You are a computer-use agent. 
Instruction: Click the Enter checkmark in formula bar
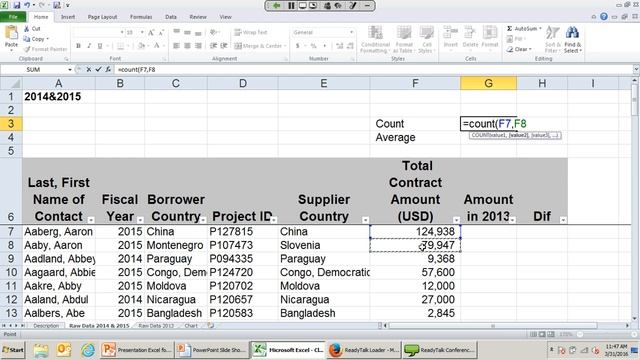[x=98, y=70]
